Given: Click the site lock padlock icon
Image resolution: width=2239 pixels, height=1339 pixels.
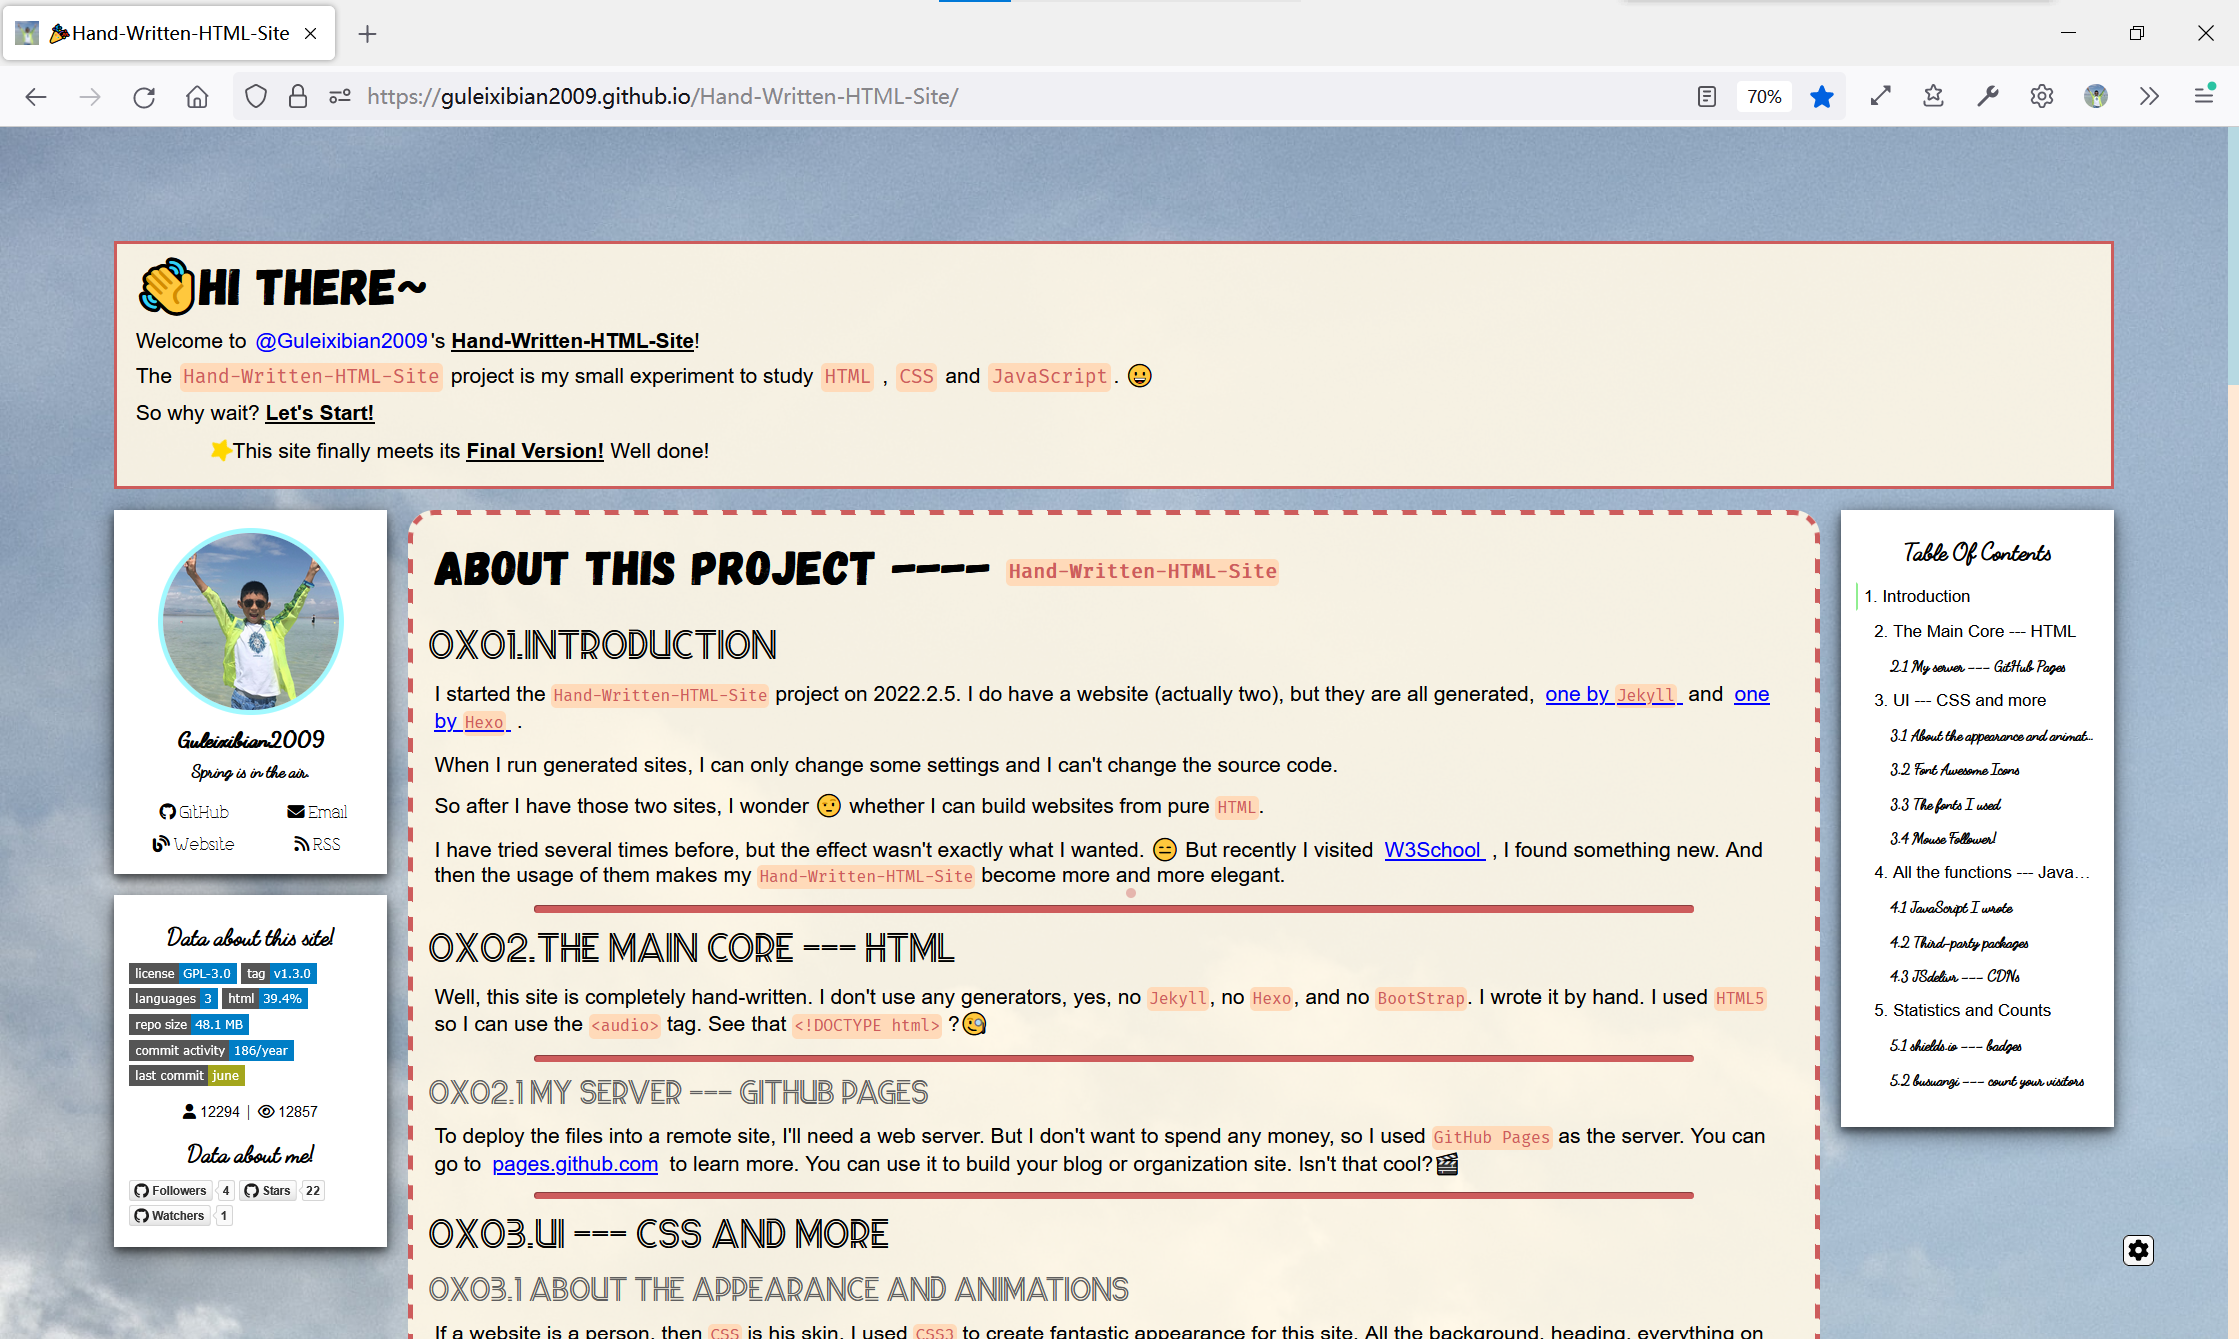Looking at the screenshot, I should click(297, 96).
